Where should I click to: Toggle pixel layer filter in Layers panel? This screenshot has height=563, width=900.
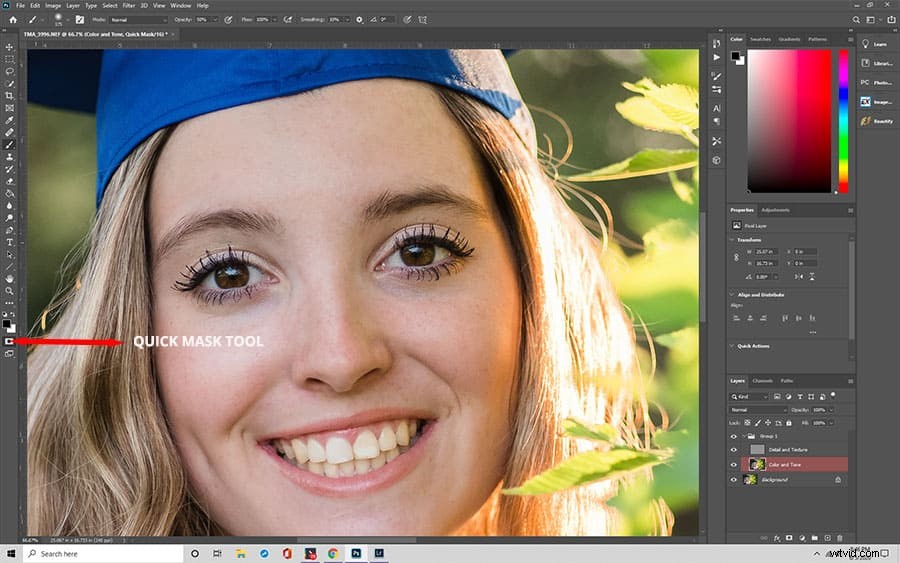(777, 397)
